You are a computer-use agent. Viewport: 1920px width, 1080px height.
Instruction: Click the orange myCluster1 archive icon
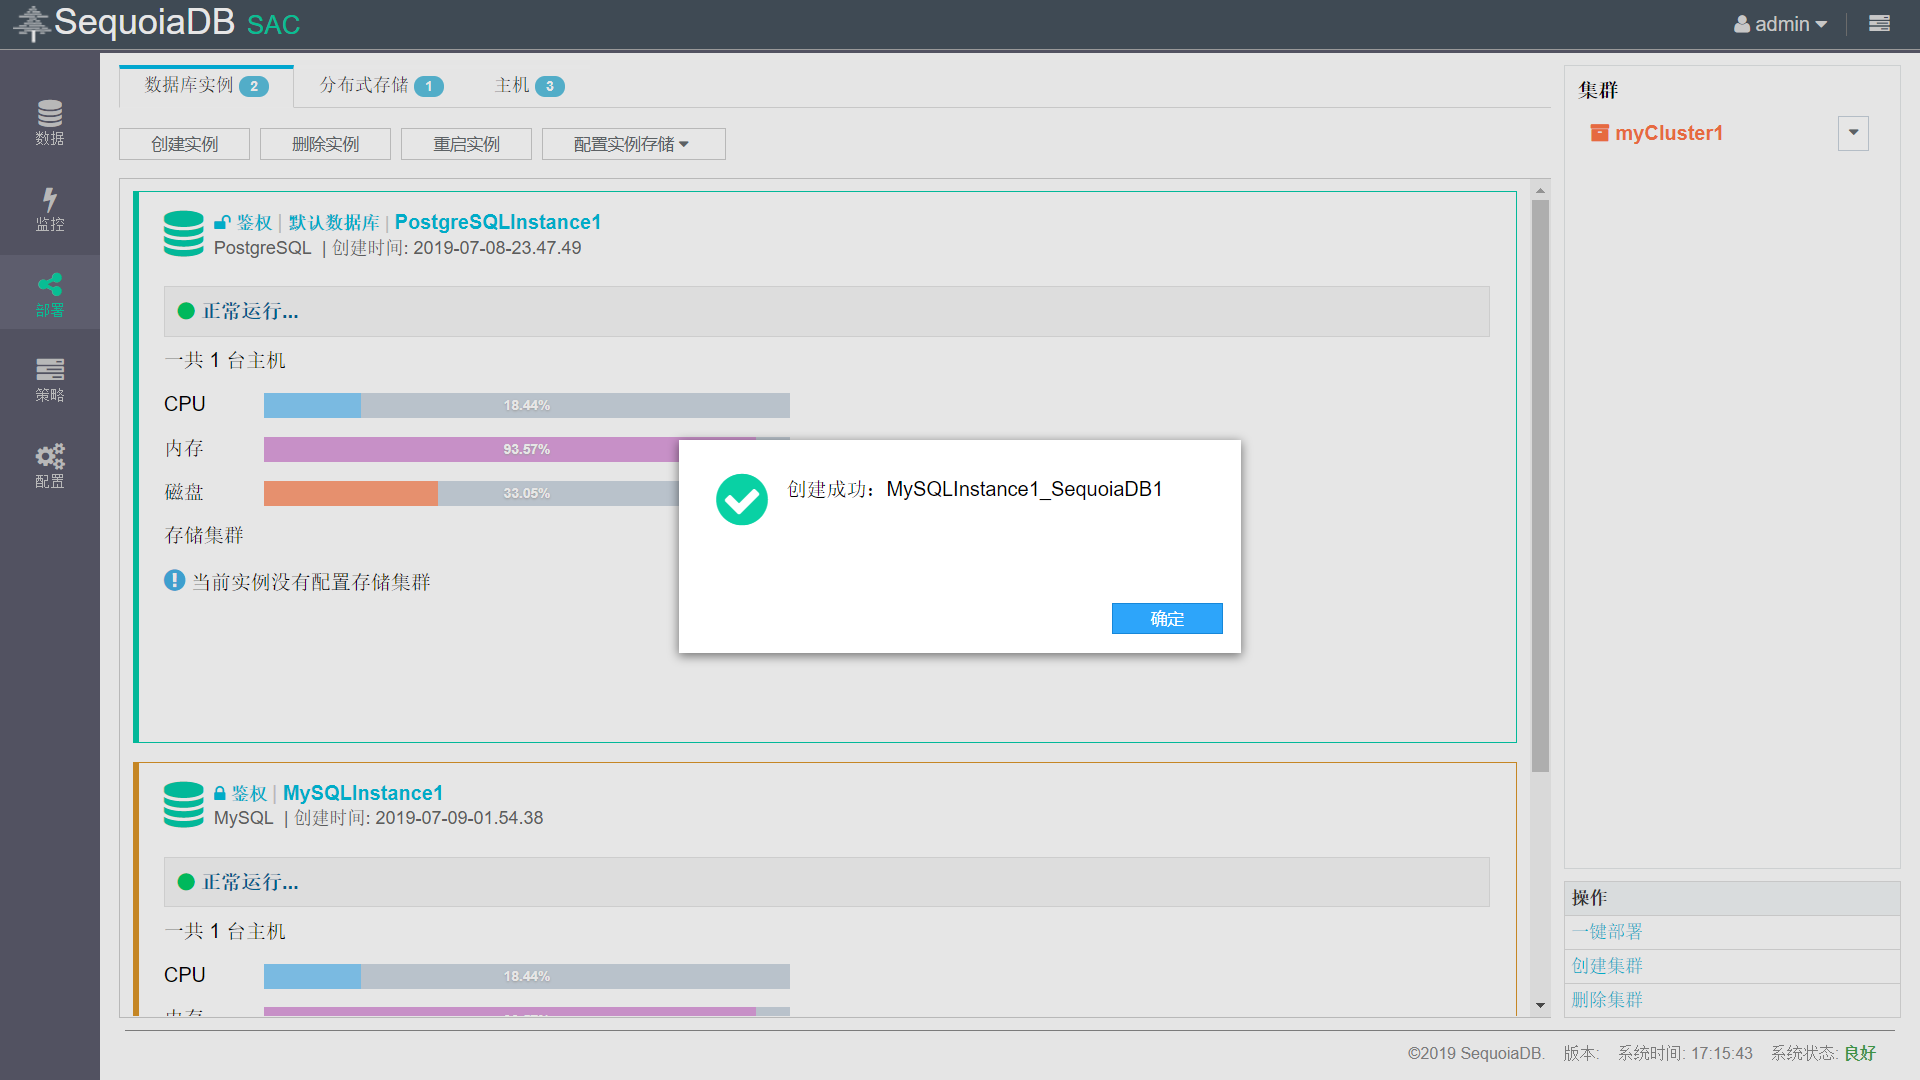click(1600, 133)
